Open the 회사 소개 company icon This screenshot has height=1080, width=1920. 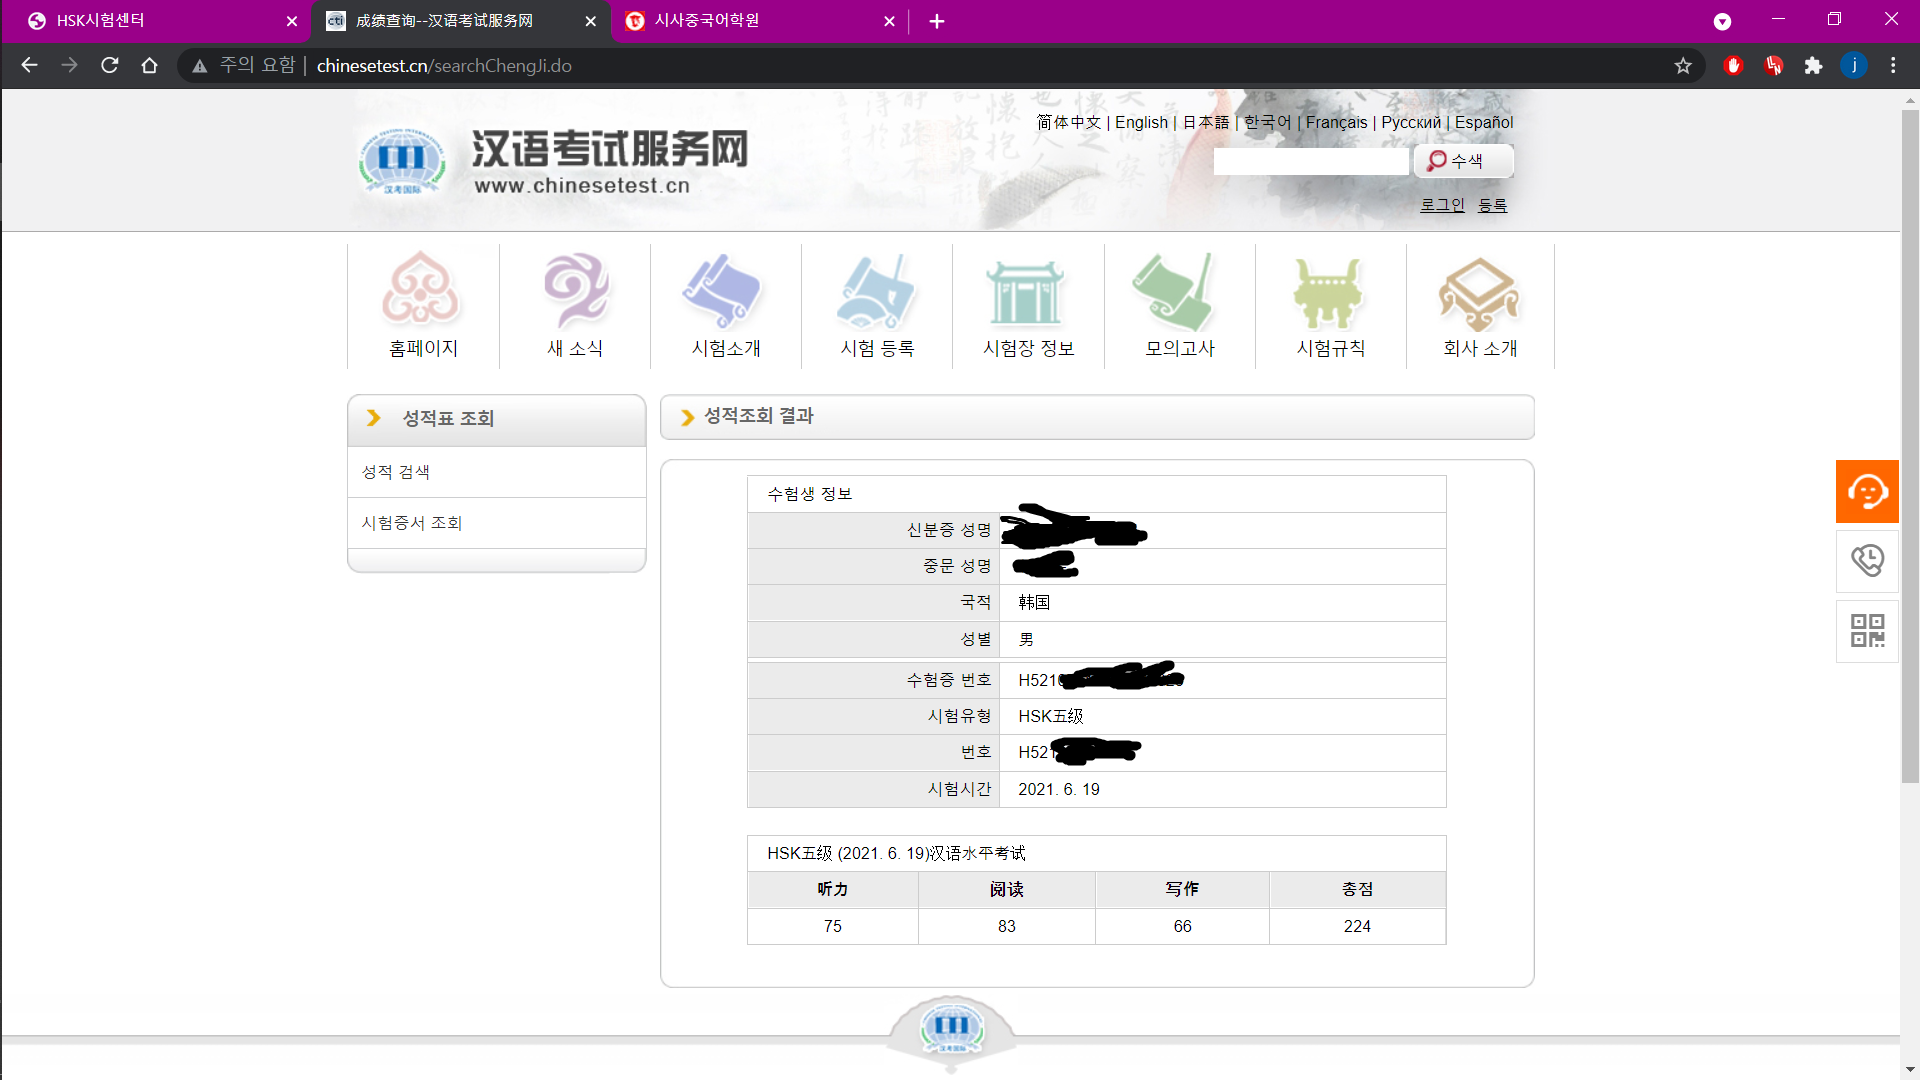coord(1479,294)
